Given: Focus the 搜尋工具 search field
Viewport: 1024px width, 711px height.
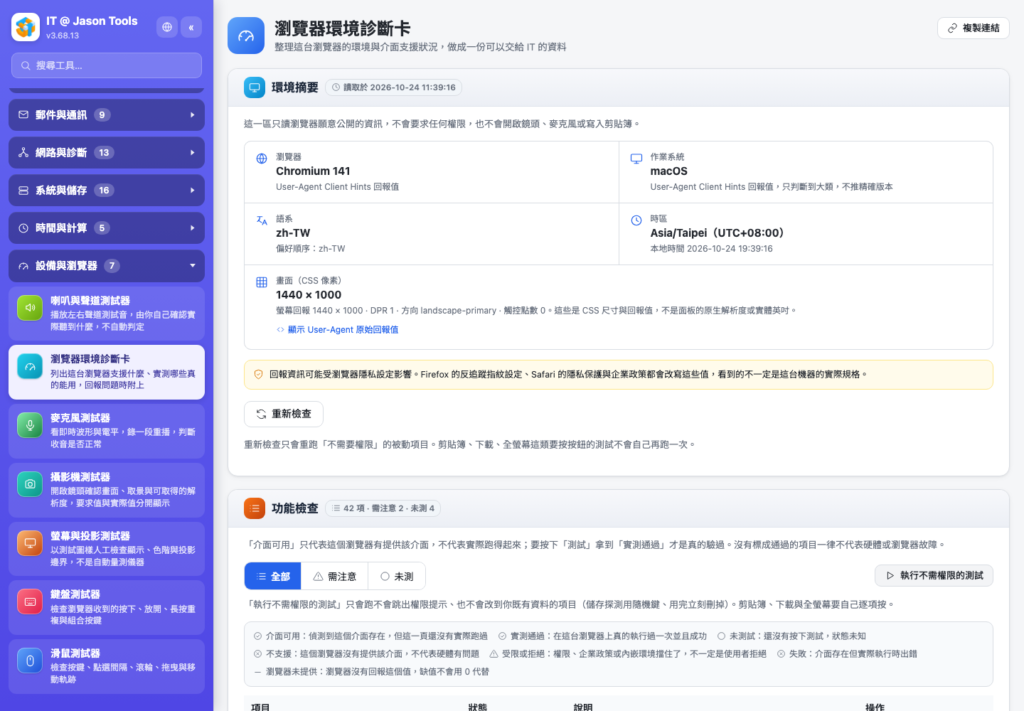Looking at the screenshot, I should pyautogui.click(x=106, y=65).
